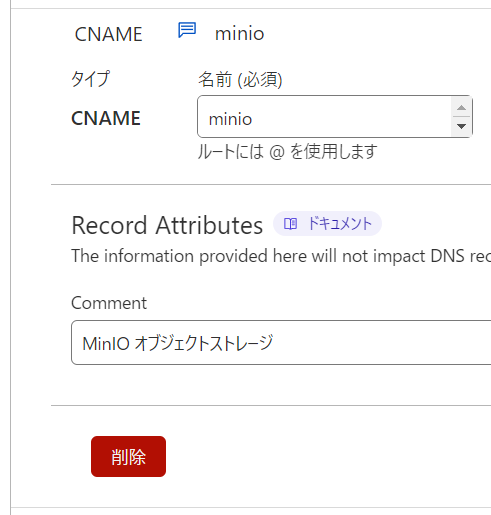Click the up arrow in the name field
The height and width of the screenshot is (515, 491).
461,107
